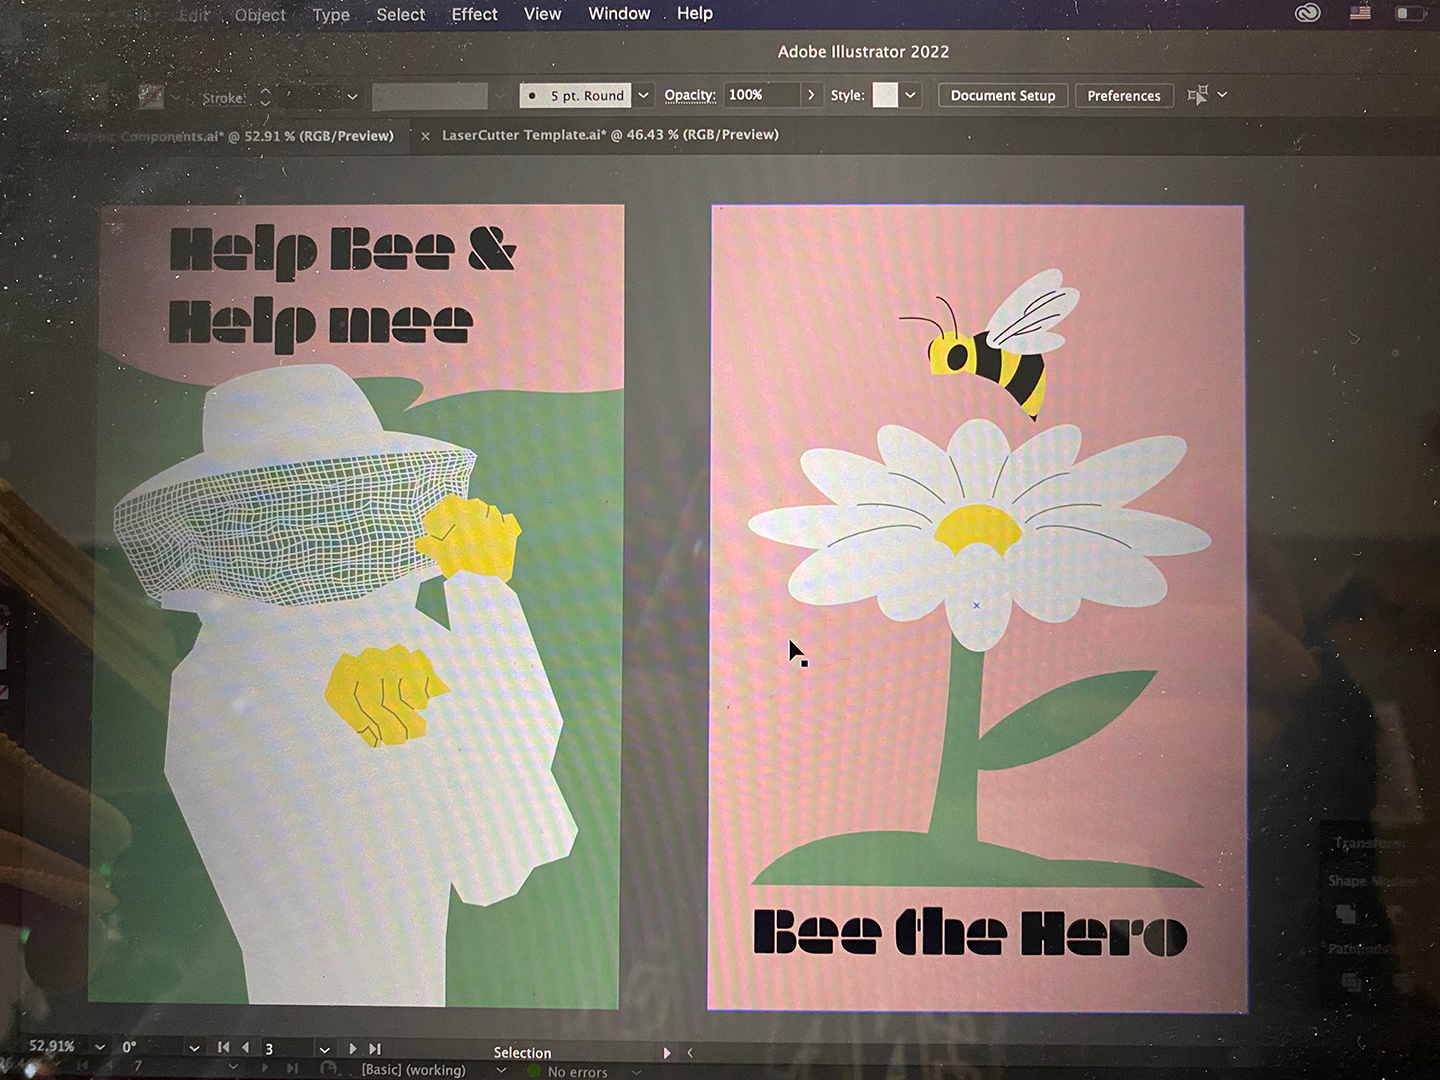Viewport: 1440px width, 1080px height.
Task: Click the US flag input source icon
Action: [x=1360, y=13]
